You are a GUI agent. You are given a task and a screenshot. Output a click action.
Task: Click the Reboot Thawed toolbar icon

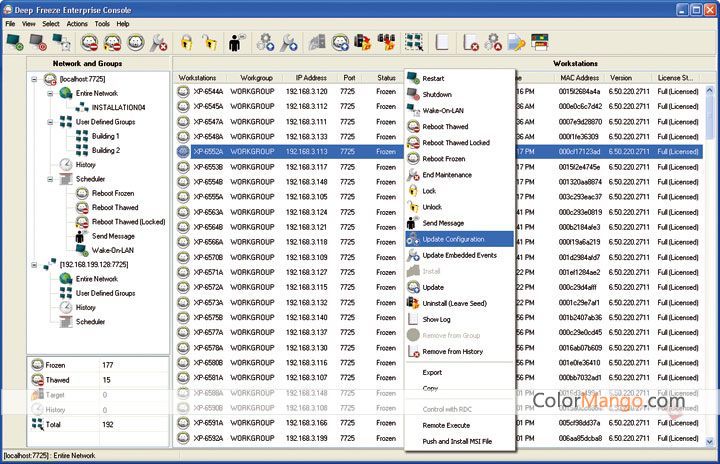90,43
